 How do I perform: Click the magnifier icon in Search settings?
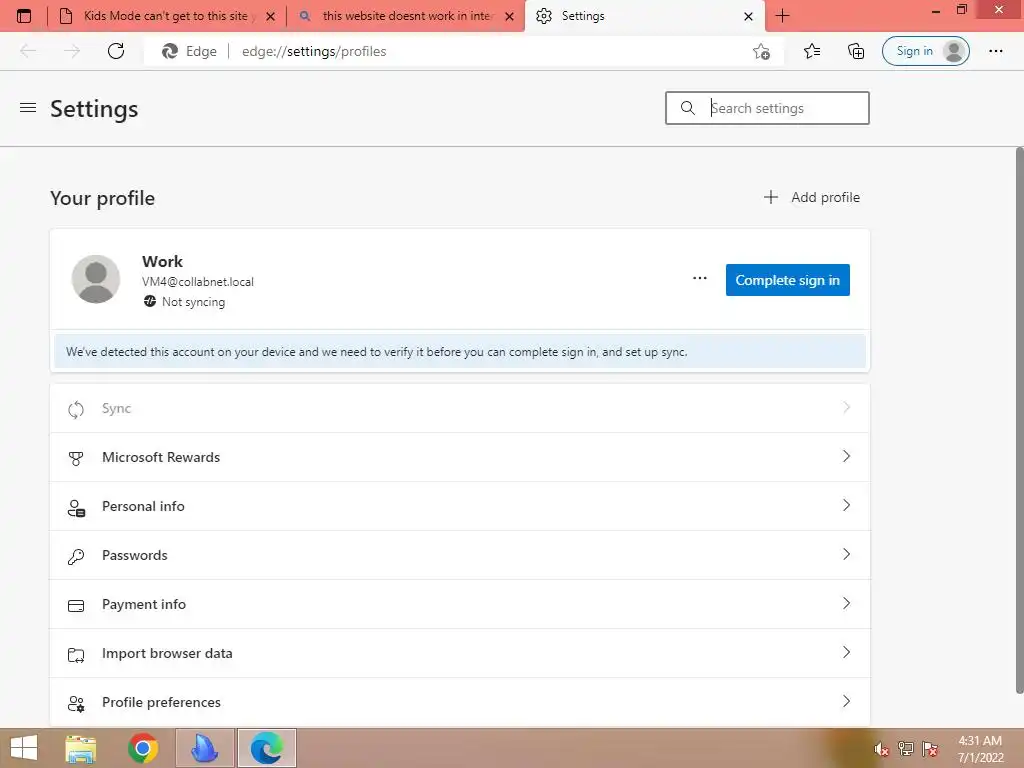click(688, 108)
